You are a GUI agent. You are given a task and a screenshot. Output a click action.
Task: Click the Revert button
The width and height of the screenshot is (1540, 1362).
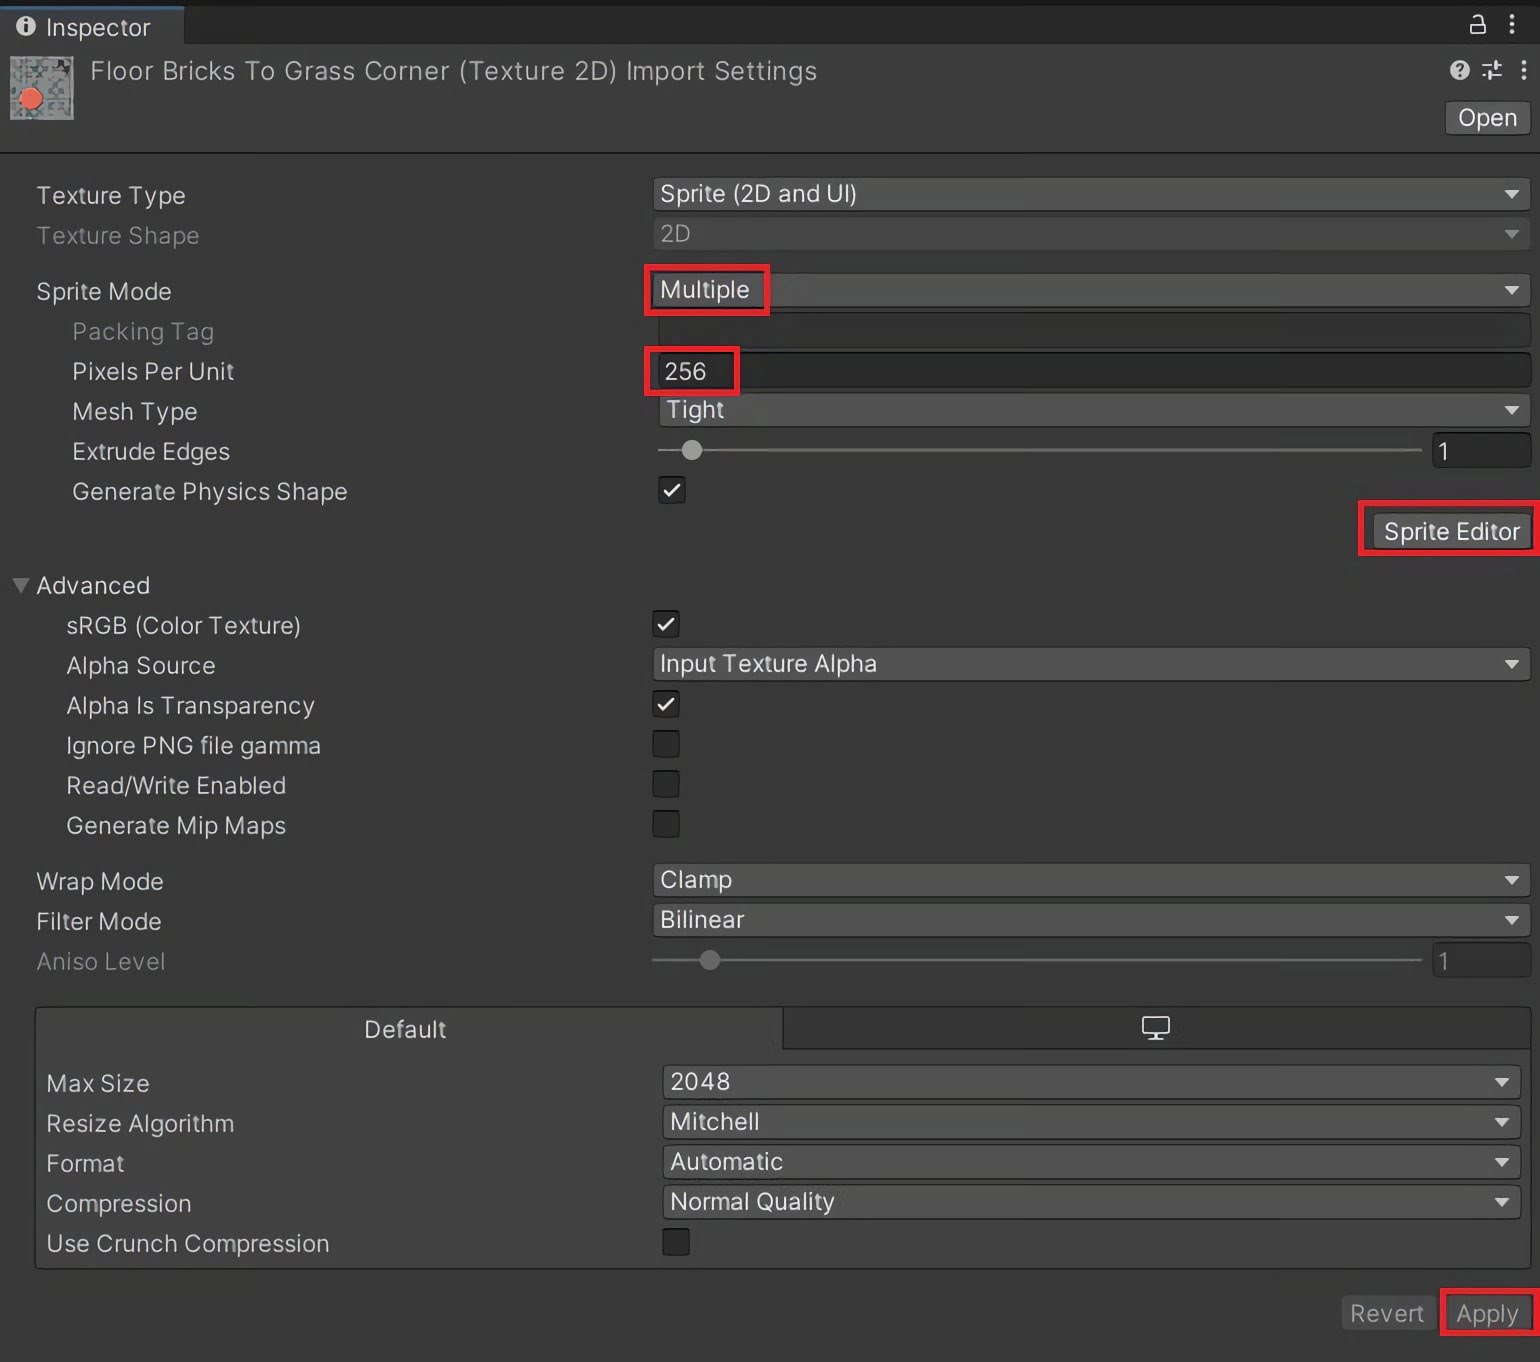[x=1386, y=1313]
